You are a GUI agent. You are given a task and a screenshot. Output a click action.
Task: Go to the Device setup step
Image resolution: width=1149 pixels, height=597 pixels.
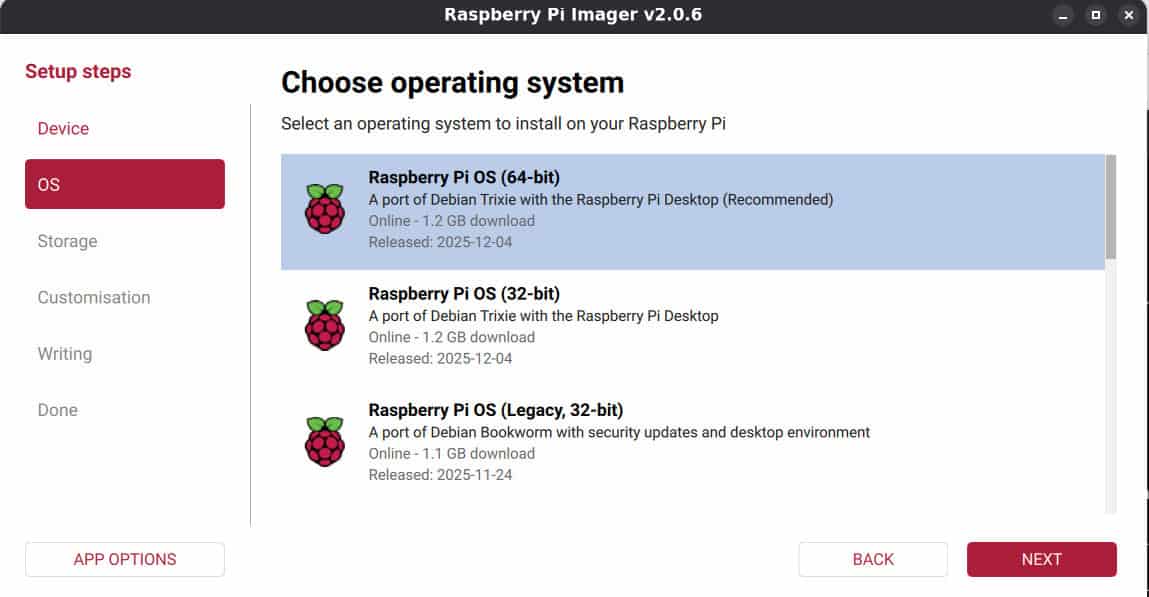click(63, 128)
